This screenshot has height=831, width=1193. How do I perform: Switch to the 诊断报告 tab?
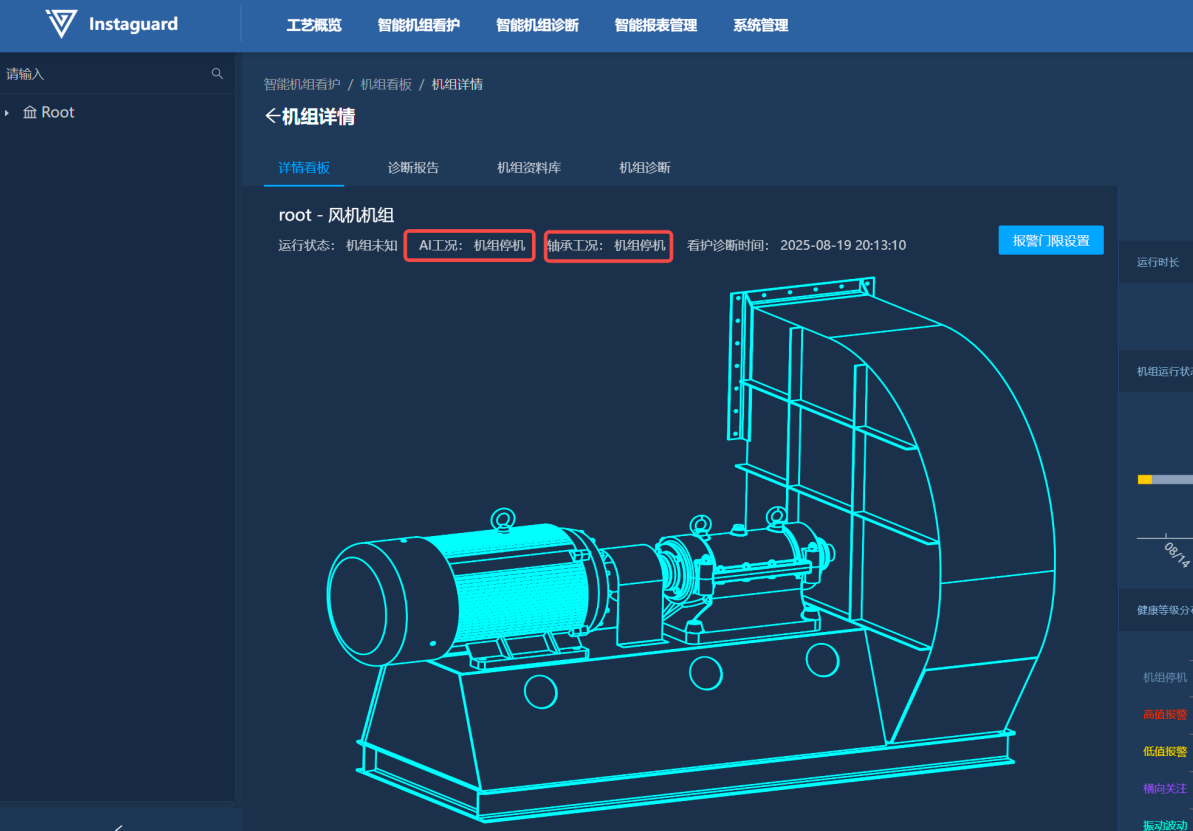pyautogui.click(x=413, y=168)
